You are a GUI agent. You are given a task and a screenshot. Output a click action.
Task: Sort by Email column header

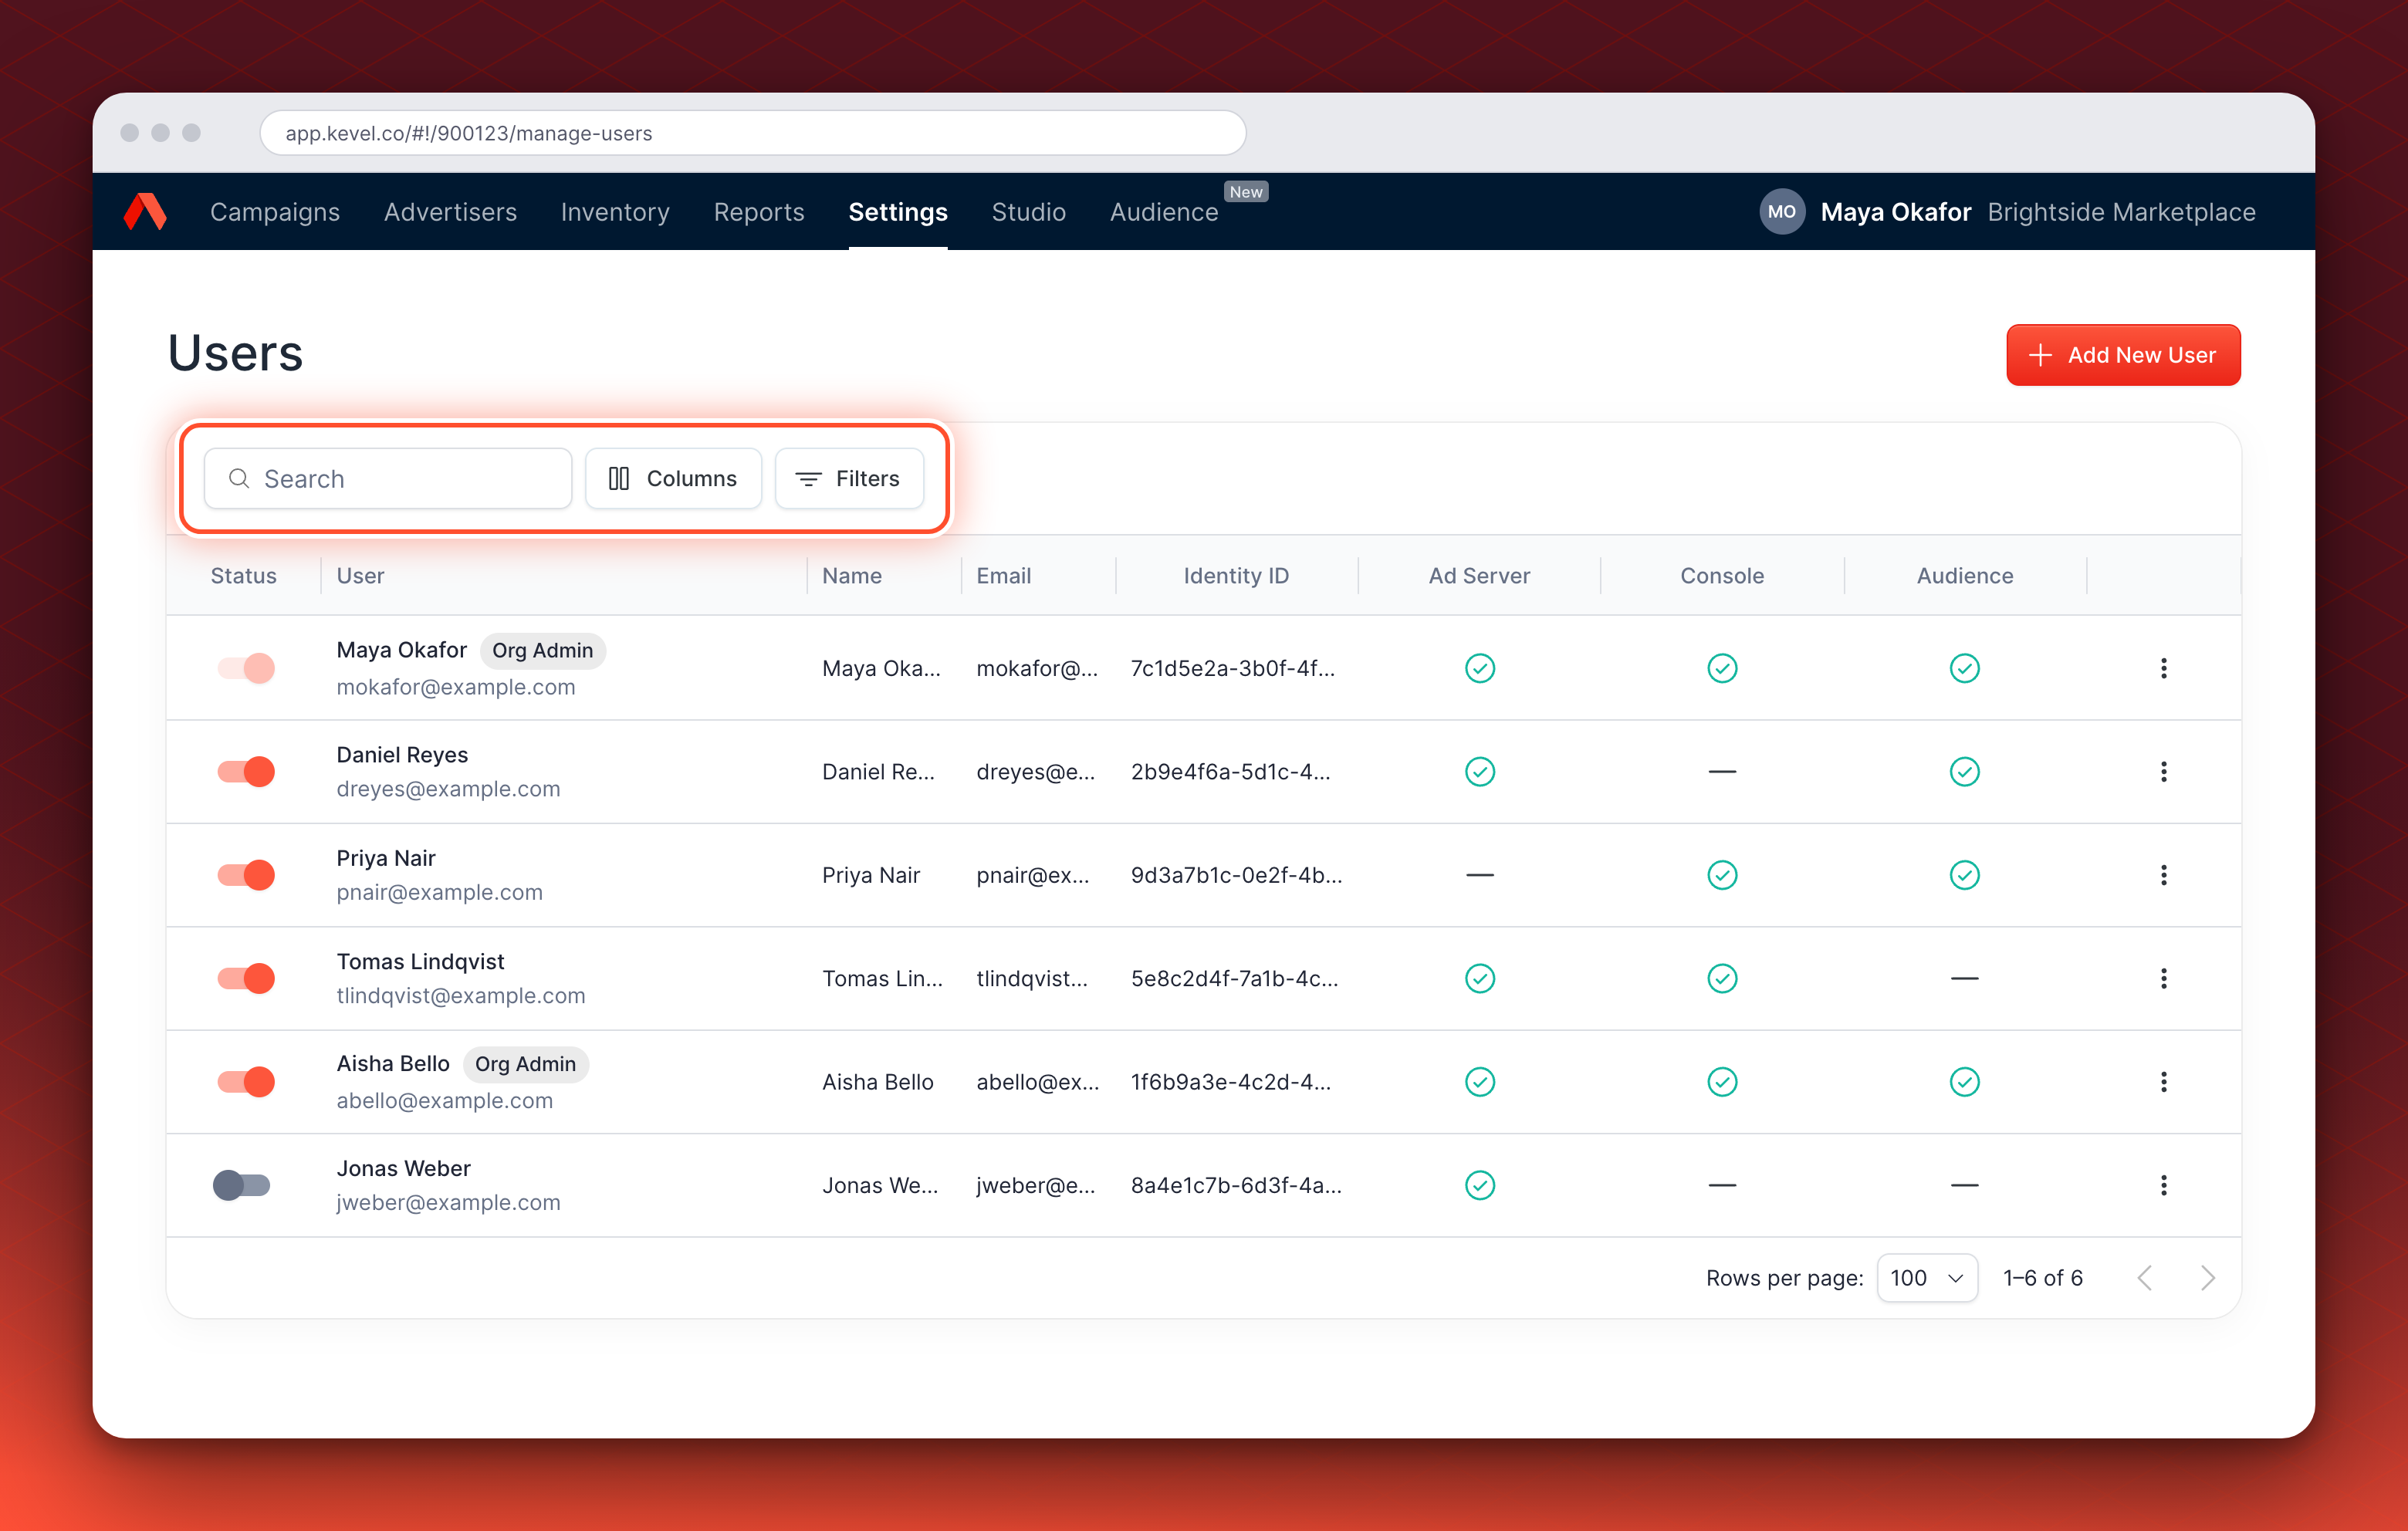click(x=1003, y=576)
